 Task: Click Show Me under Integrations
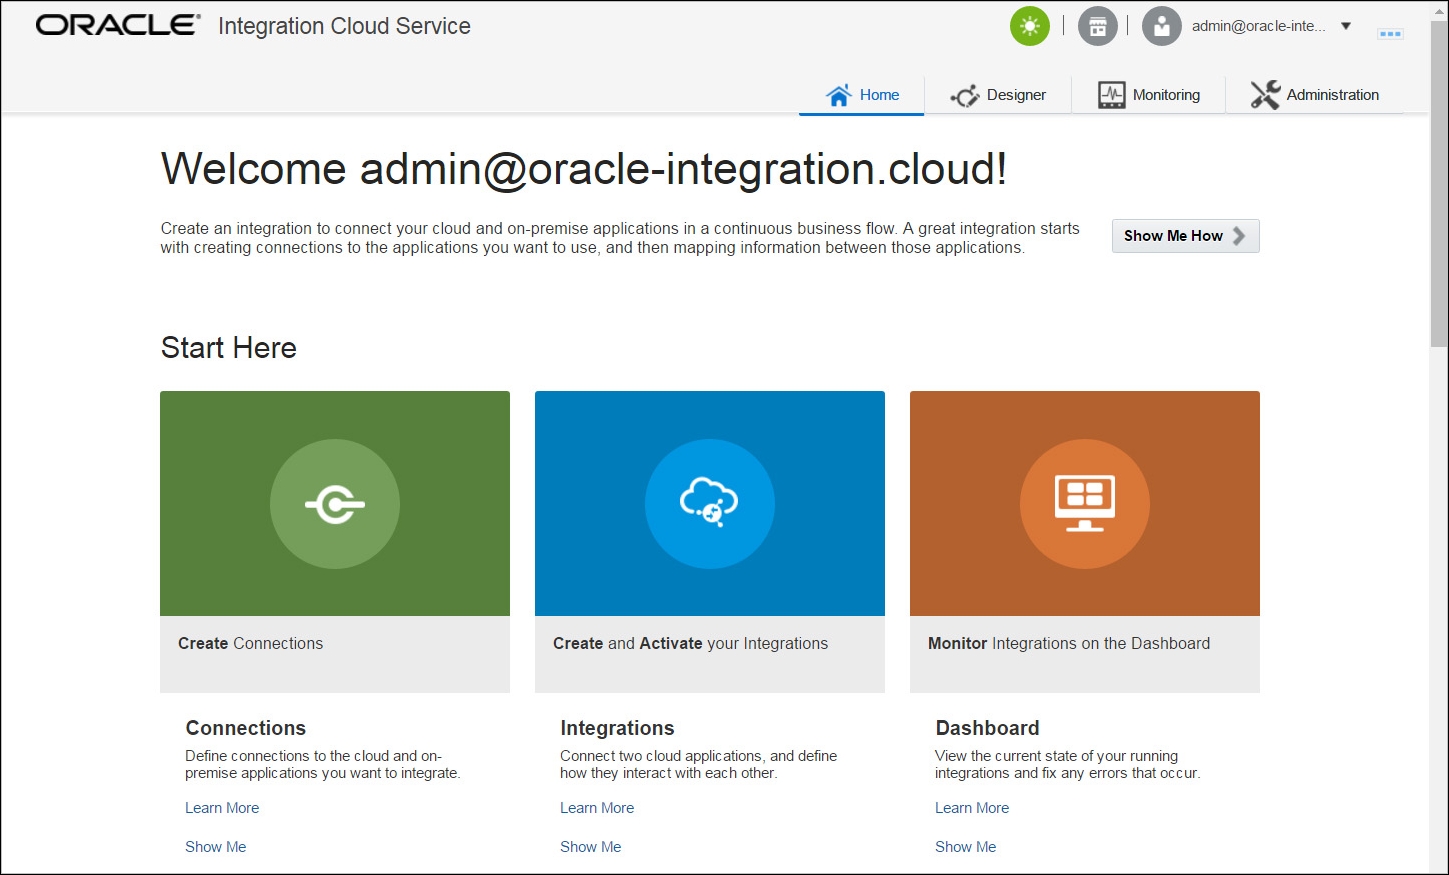590,847
